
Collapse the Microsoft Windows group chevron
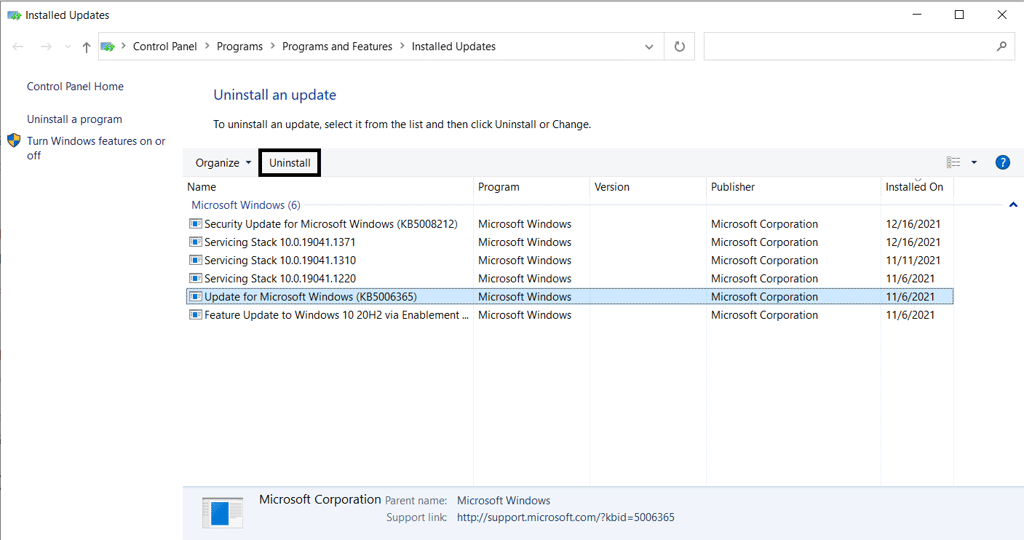click(1013, 205)
